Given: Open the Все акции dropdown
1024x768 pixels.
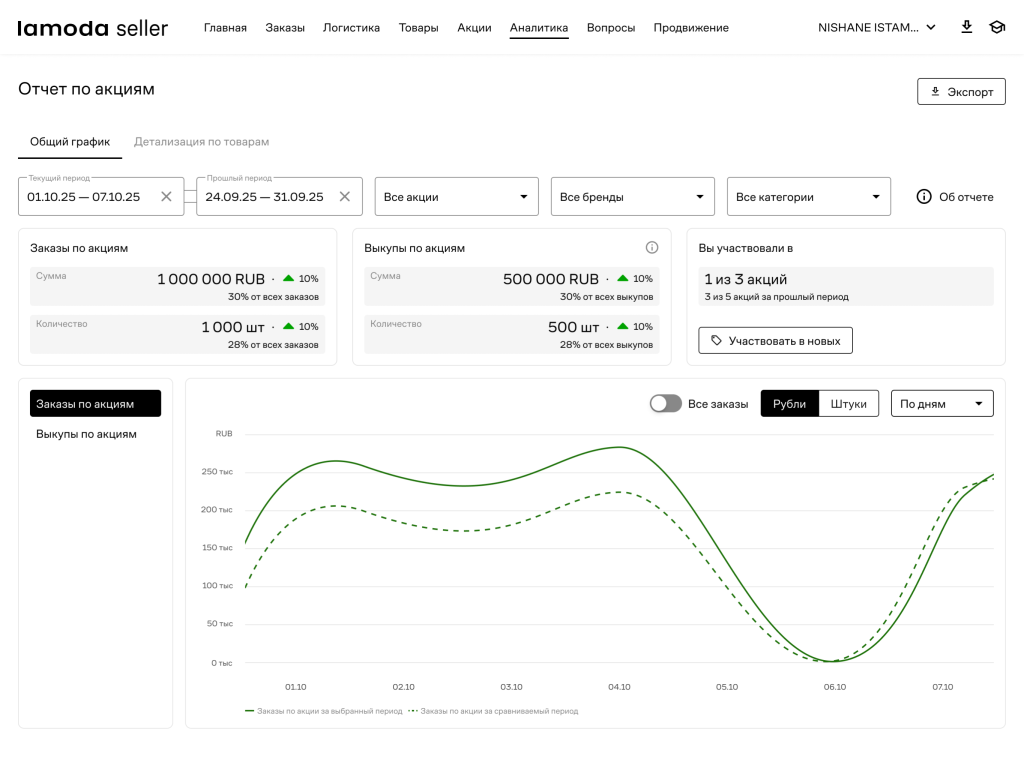Looking at the screenshot, I should coord(456,197).
